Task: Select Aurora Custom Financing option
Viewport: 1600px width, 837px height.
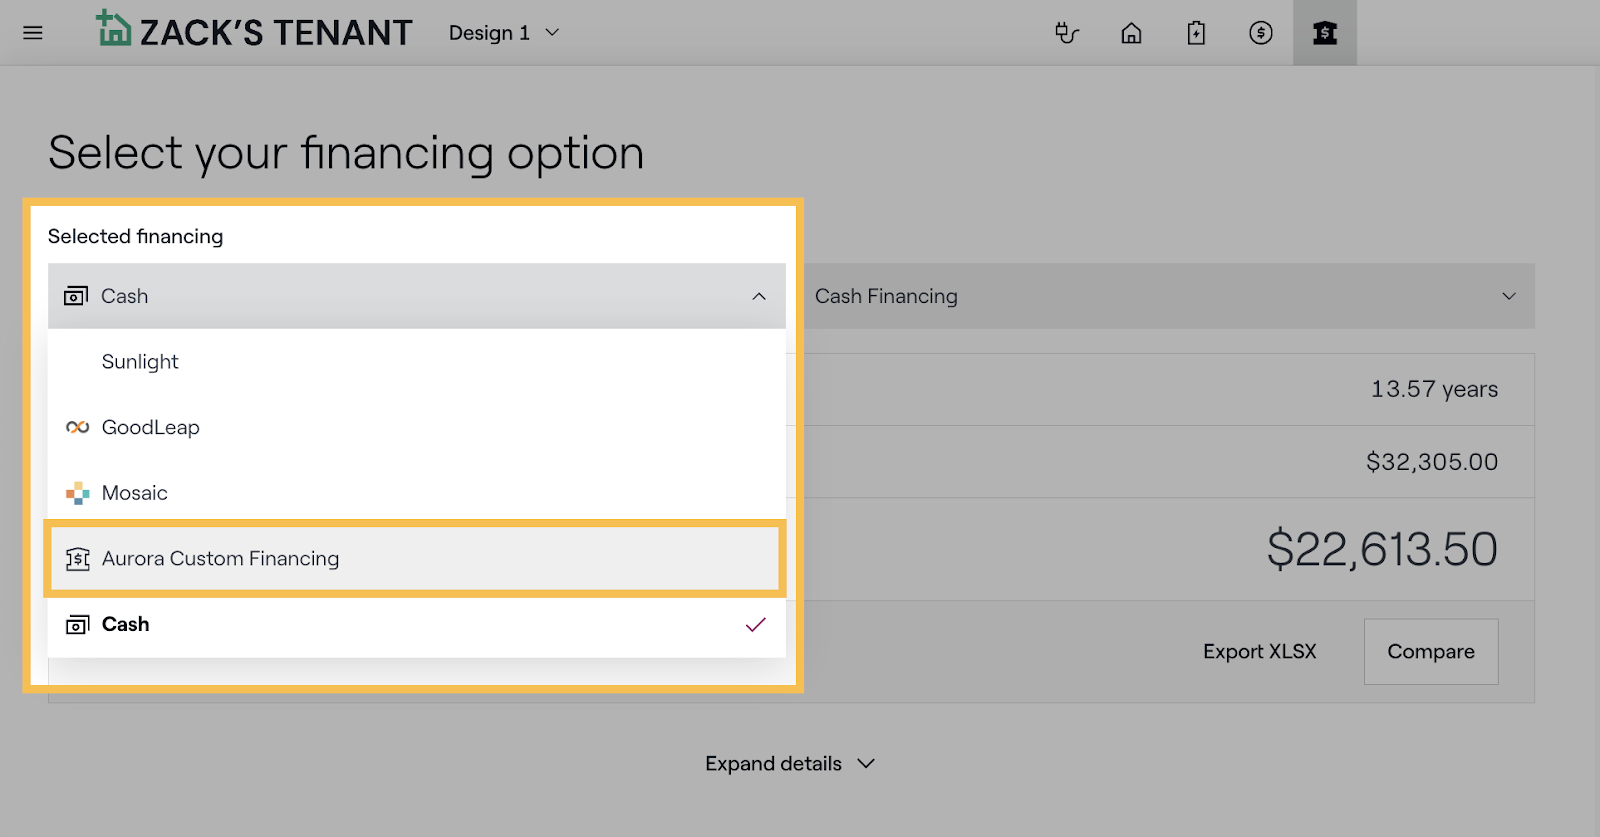Action: tap(220, 558)
